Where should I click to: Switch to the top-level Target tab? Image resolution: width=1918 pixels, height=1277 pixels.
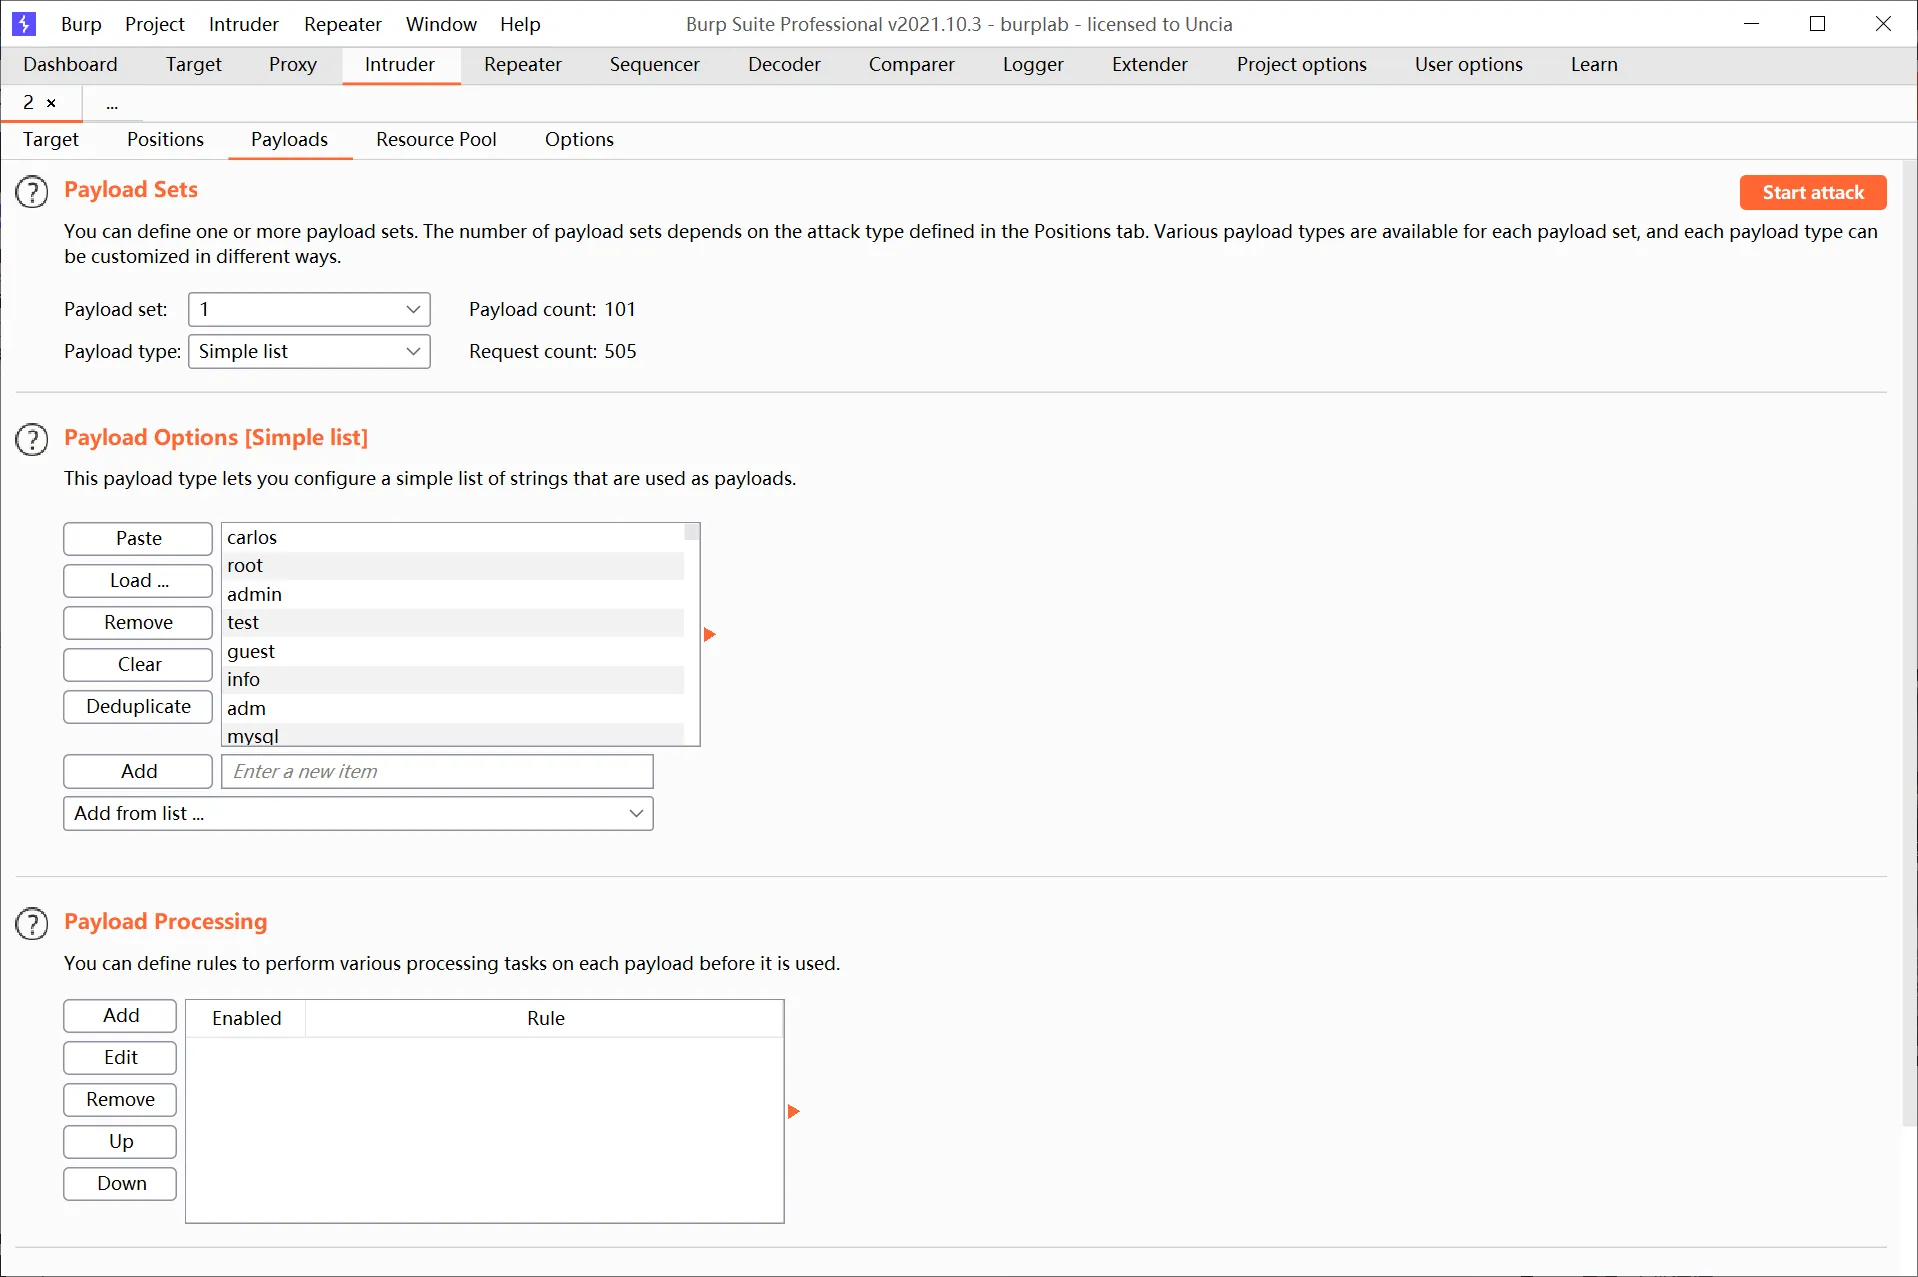tap(193, 64)
